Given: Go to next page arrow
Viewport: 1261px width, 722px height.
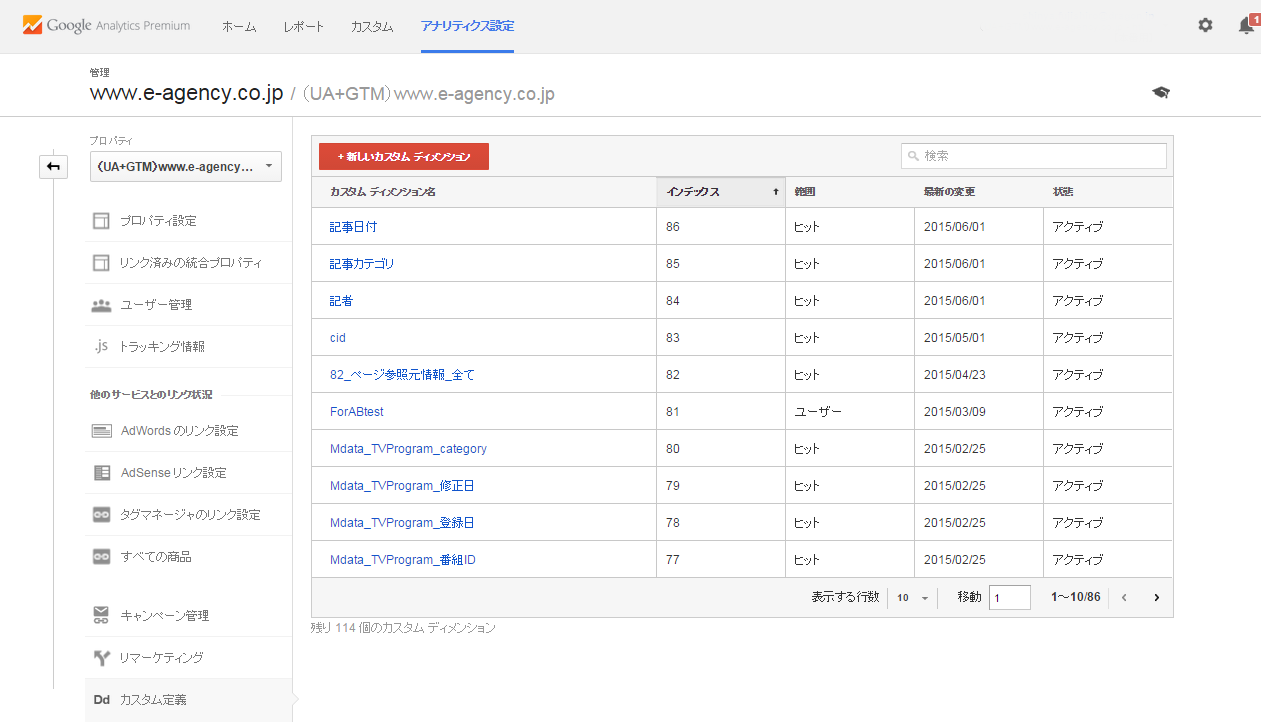Looking at the screenshot, I should click(1157, 598).
